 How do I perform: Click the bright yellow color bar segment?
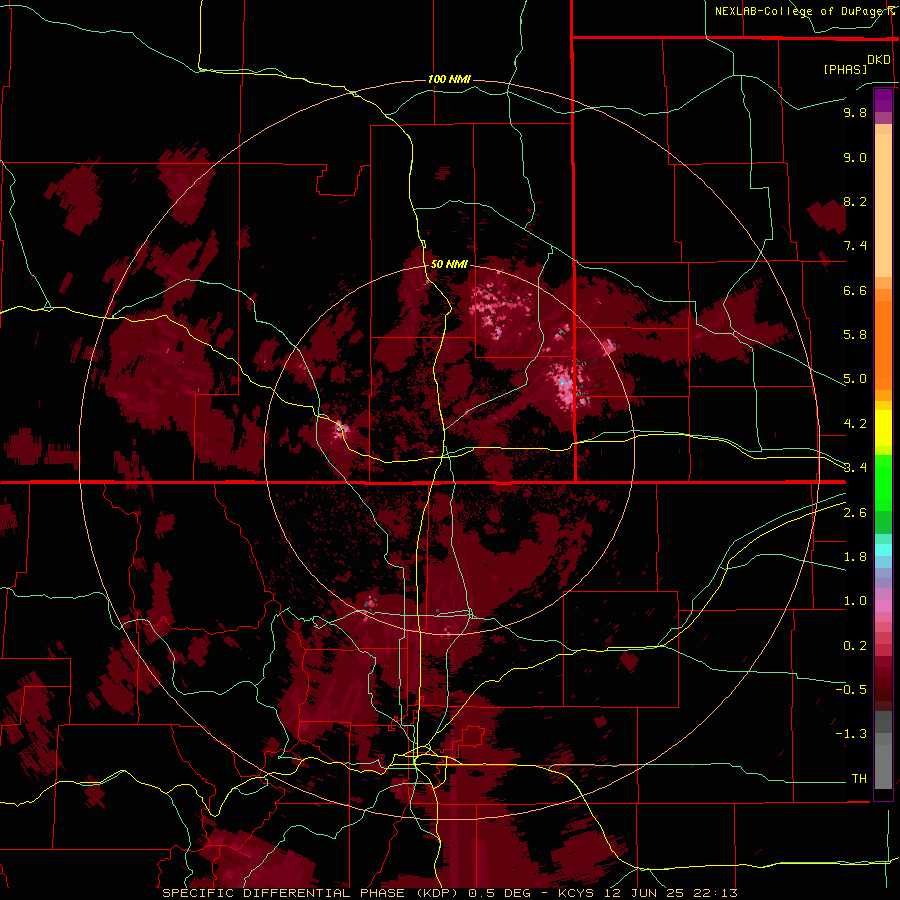(883, 428)
